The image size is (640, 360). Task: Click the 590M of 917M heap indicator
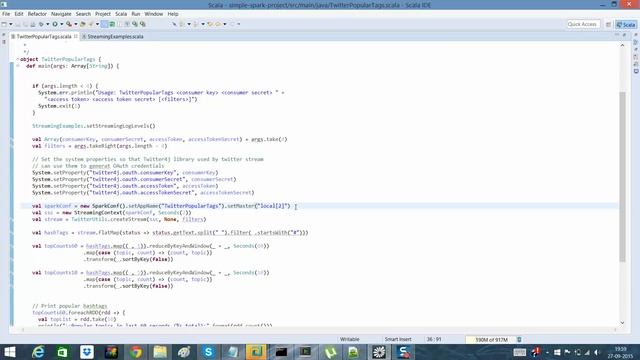coord(491,340)
